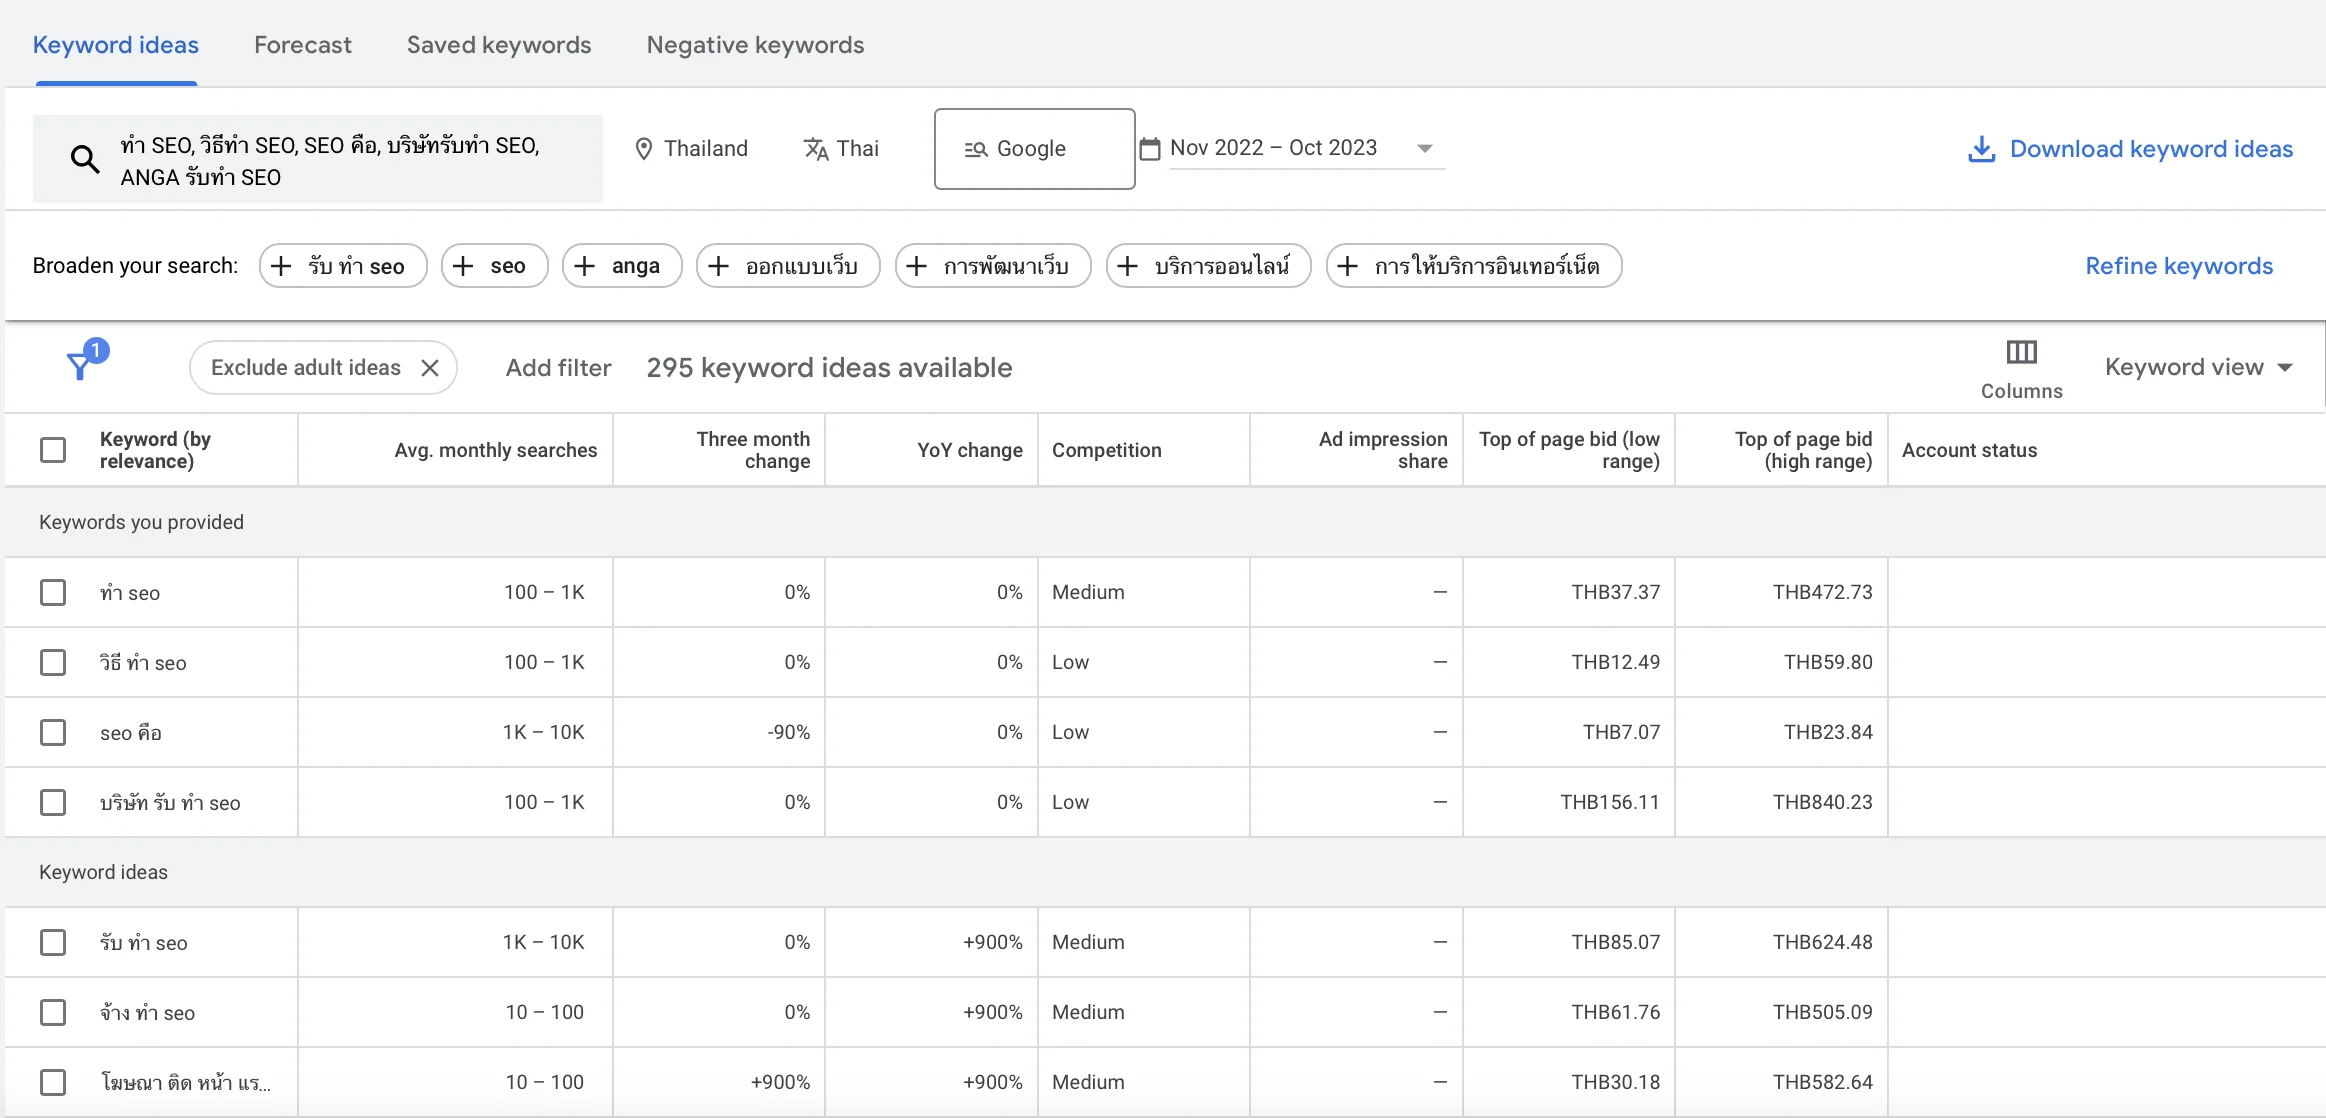Click the THB37.37 low range bid
The height and width of the screenshot is (1118, 2326).
[x=1615, y=592]
